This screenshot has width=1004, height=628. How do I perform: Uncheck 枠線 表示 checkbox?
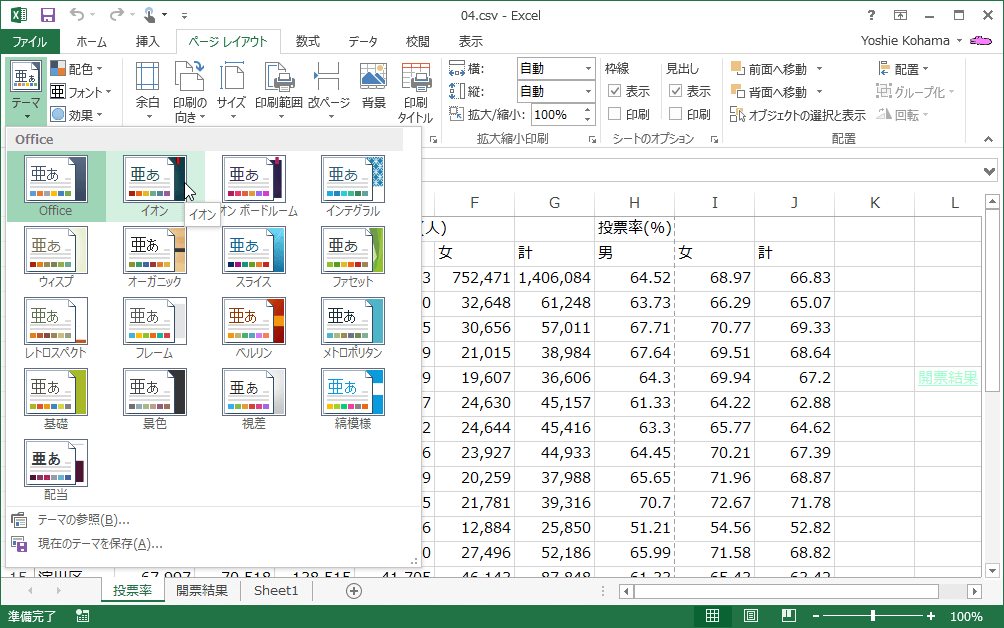click(614, 91)
